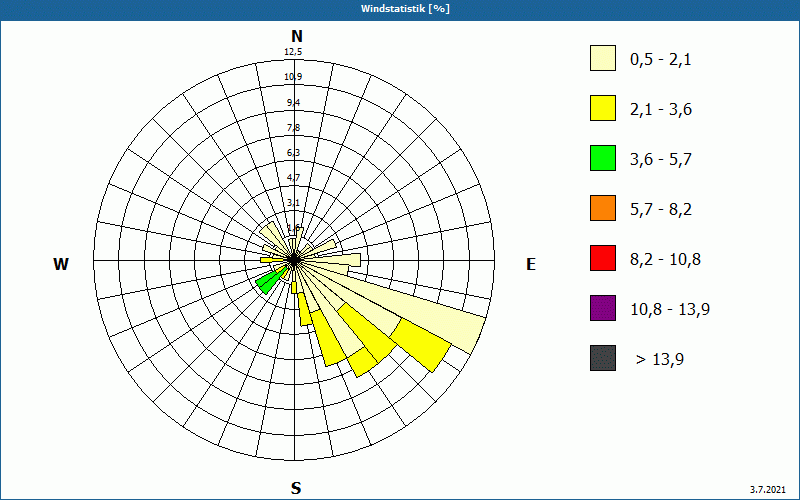
Task: Click the pale yellow 0,5 - 2,1 legend swatch
Action: (x=603, y=58)
